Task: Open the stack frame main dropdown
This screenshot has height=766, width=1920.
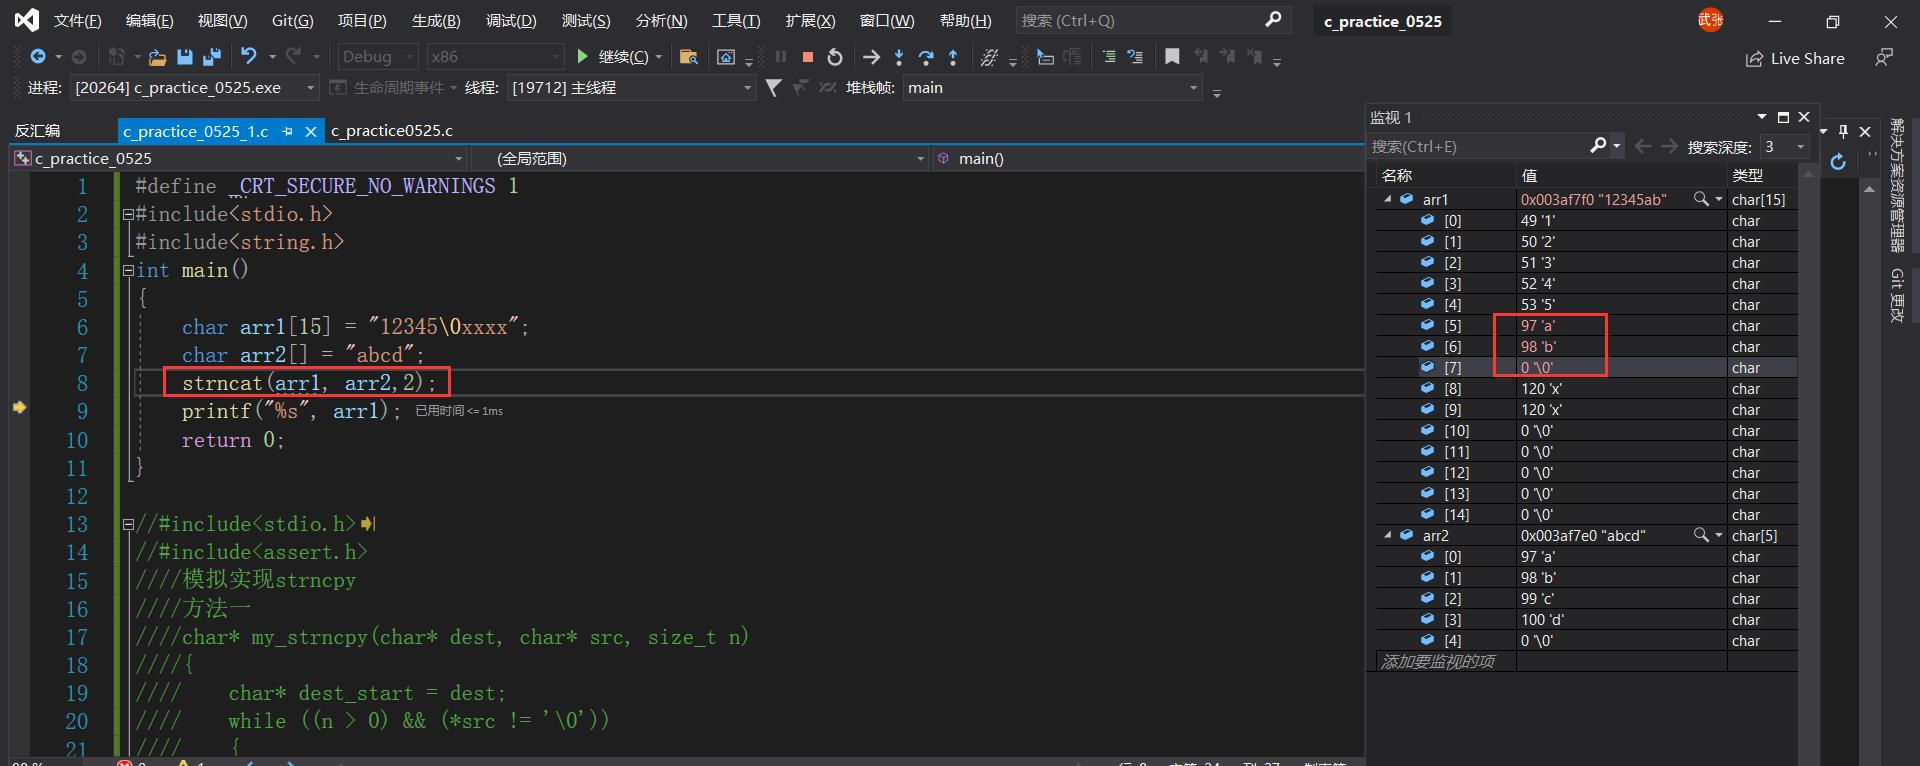Action: tap(1052, 88)
